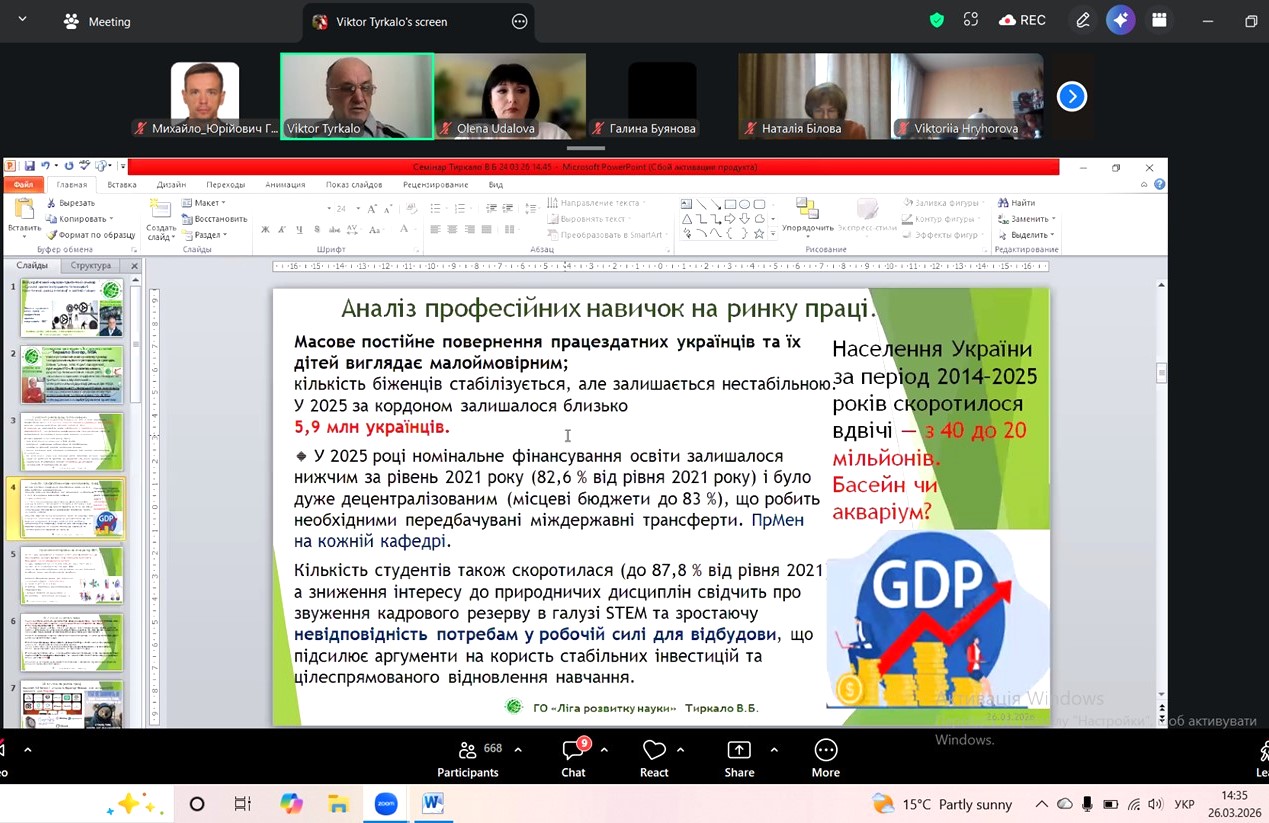1269x823 pixels.
Task: Click the REC recording indicator
Action: 1022,20
